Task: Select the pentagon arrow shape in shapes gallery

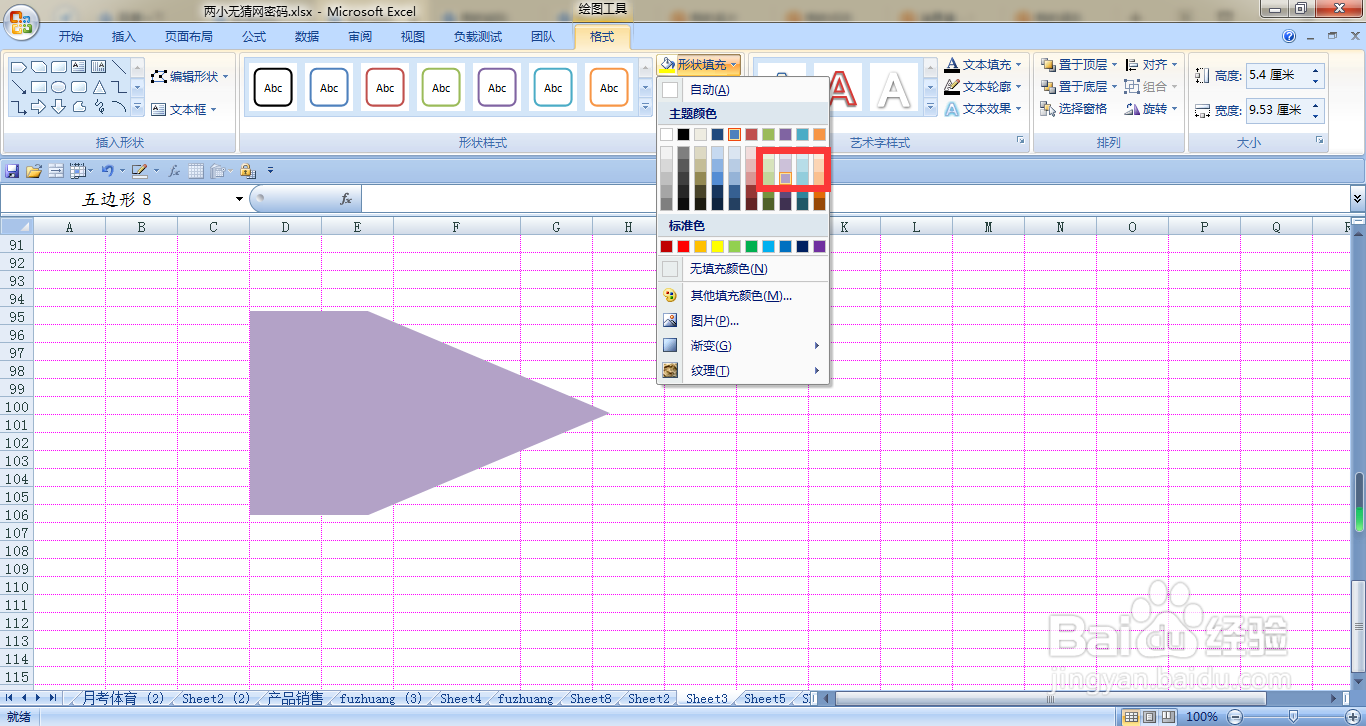Action: click(19, 67)
